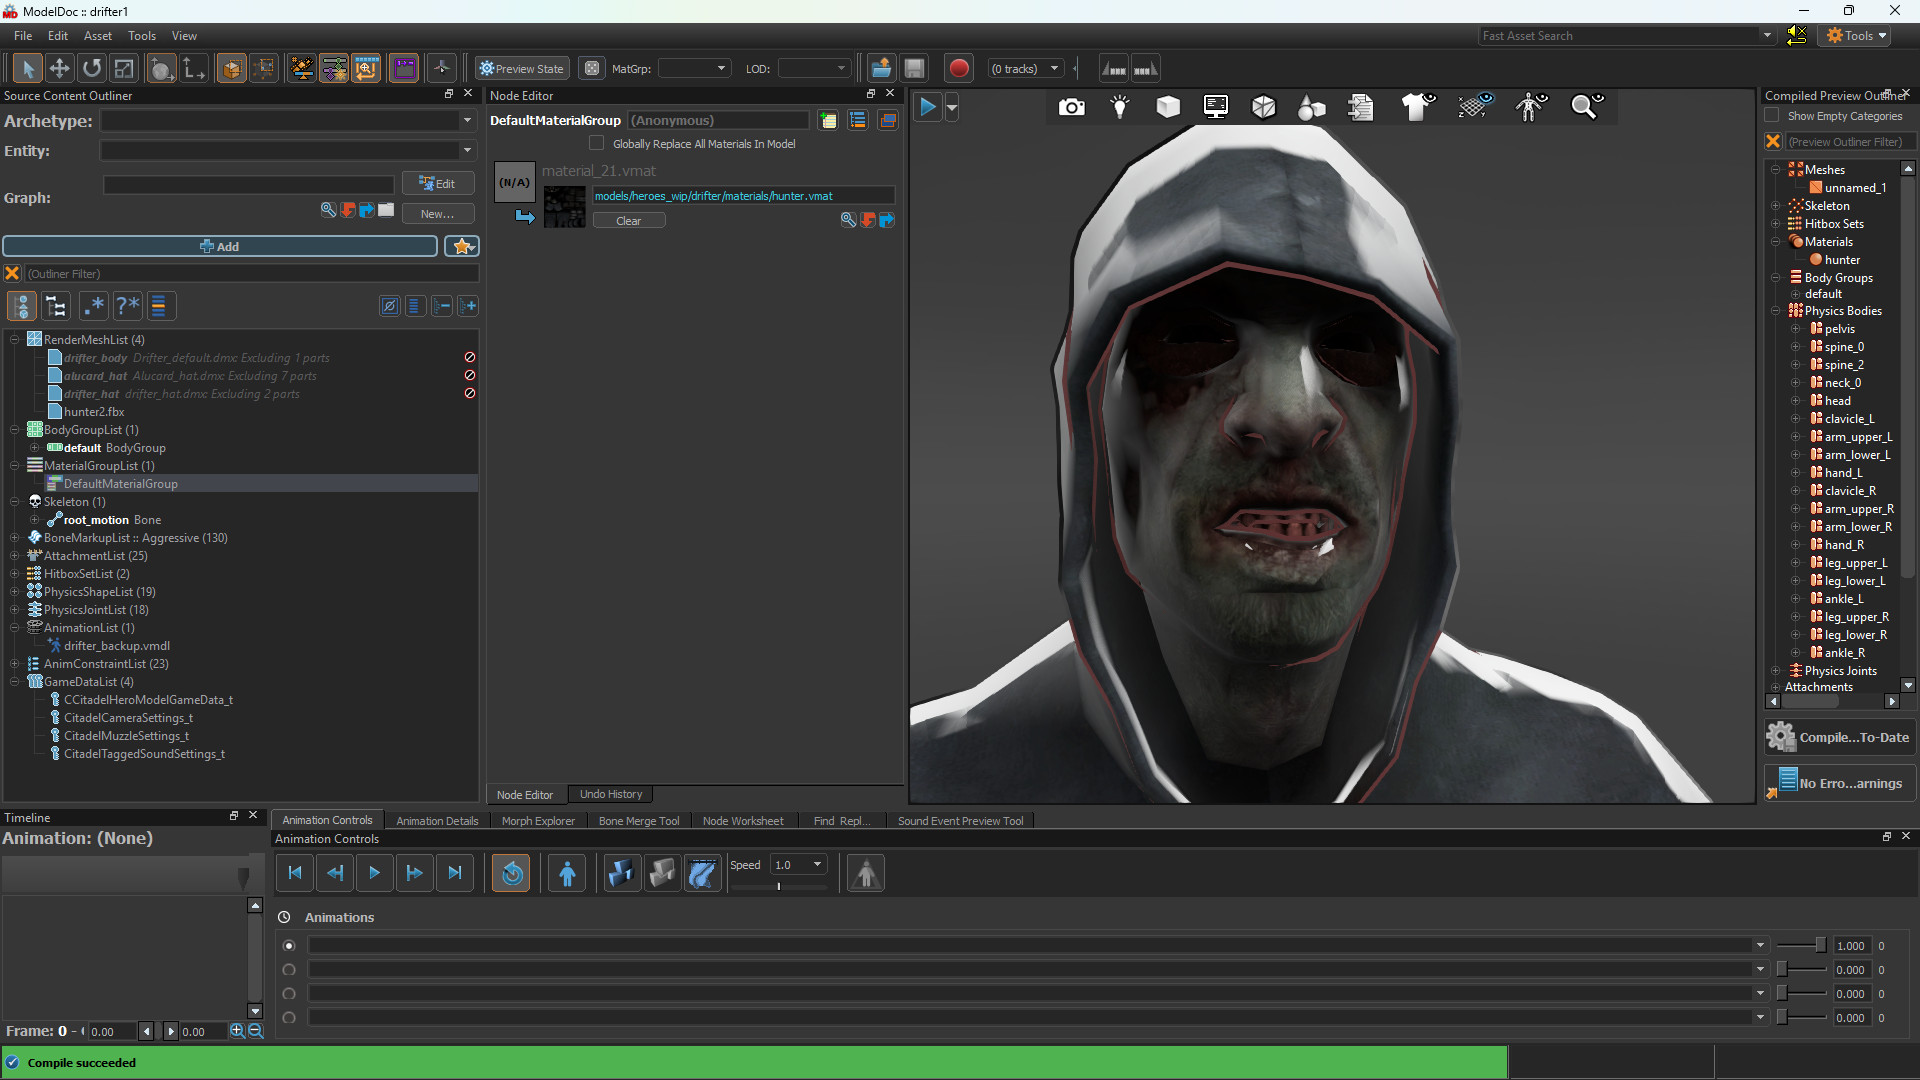1920x1080 pixels.
Task: Select the Rotate tool
Action: 91,68
